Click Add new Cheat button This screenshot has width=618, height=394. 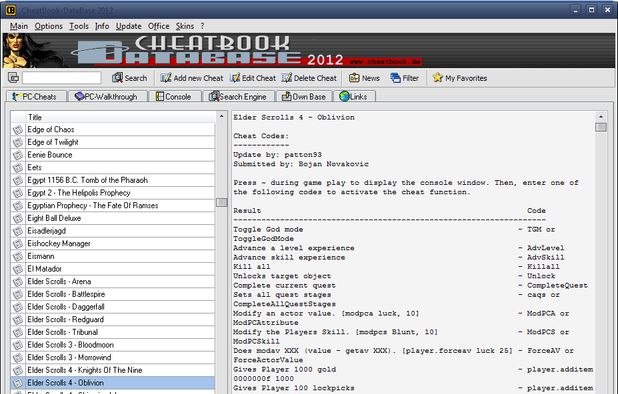192,78
